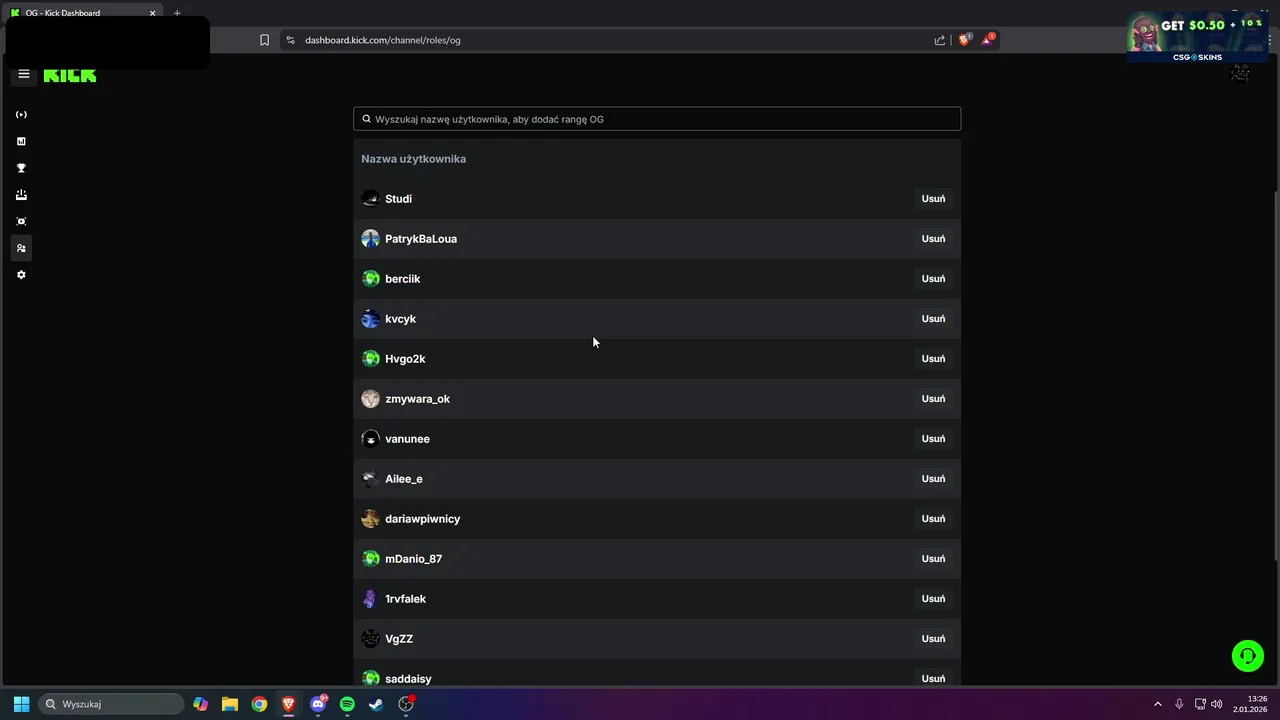Click the CSGOSkins GET $0.50 banner
This screenshot has width=1280, height=720.
pos(1197,37)
